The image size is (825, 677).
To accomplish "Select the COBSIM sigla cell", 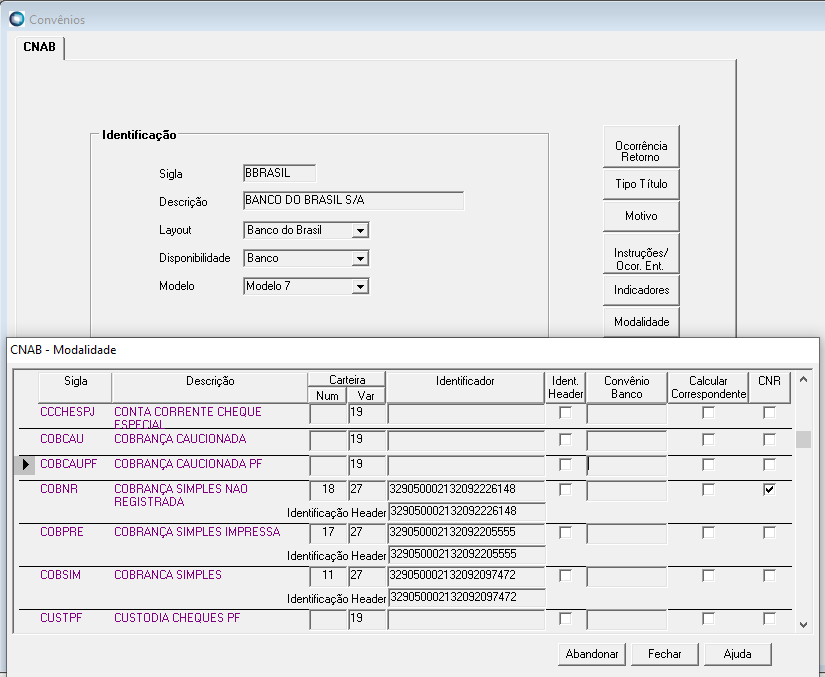I will point(61,575).
